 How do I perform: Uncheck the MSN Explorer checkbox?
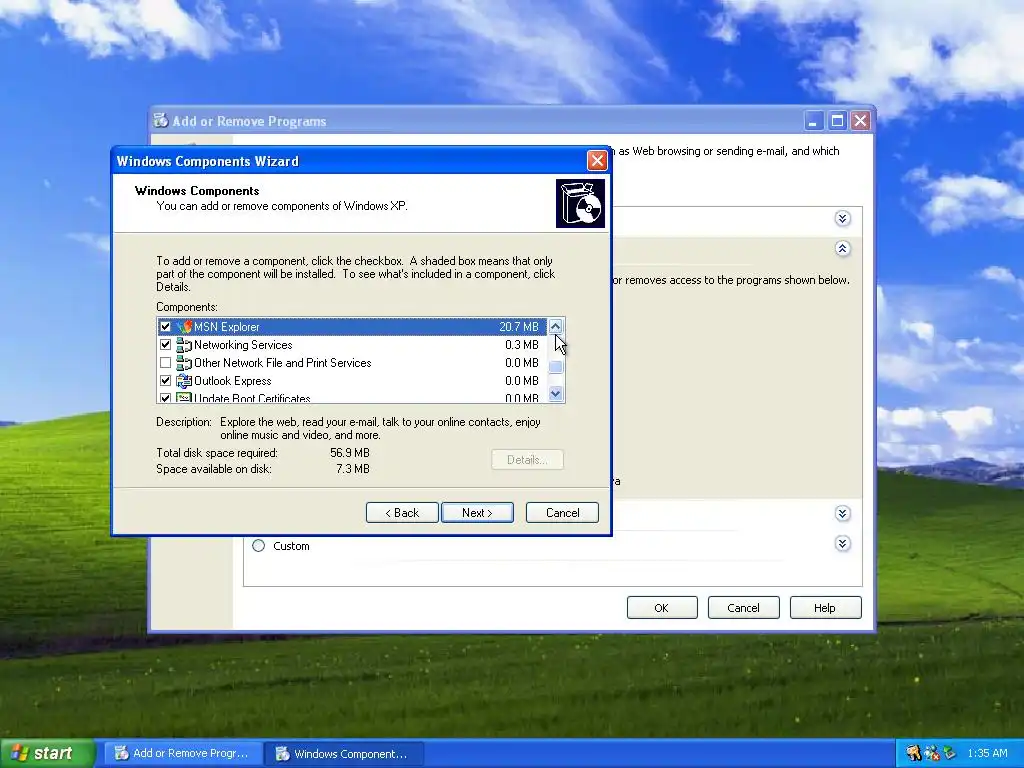pyautogui.click(x=165, y=327)
